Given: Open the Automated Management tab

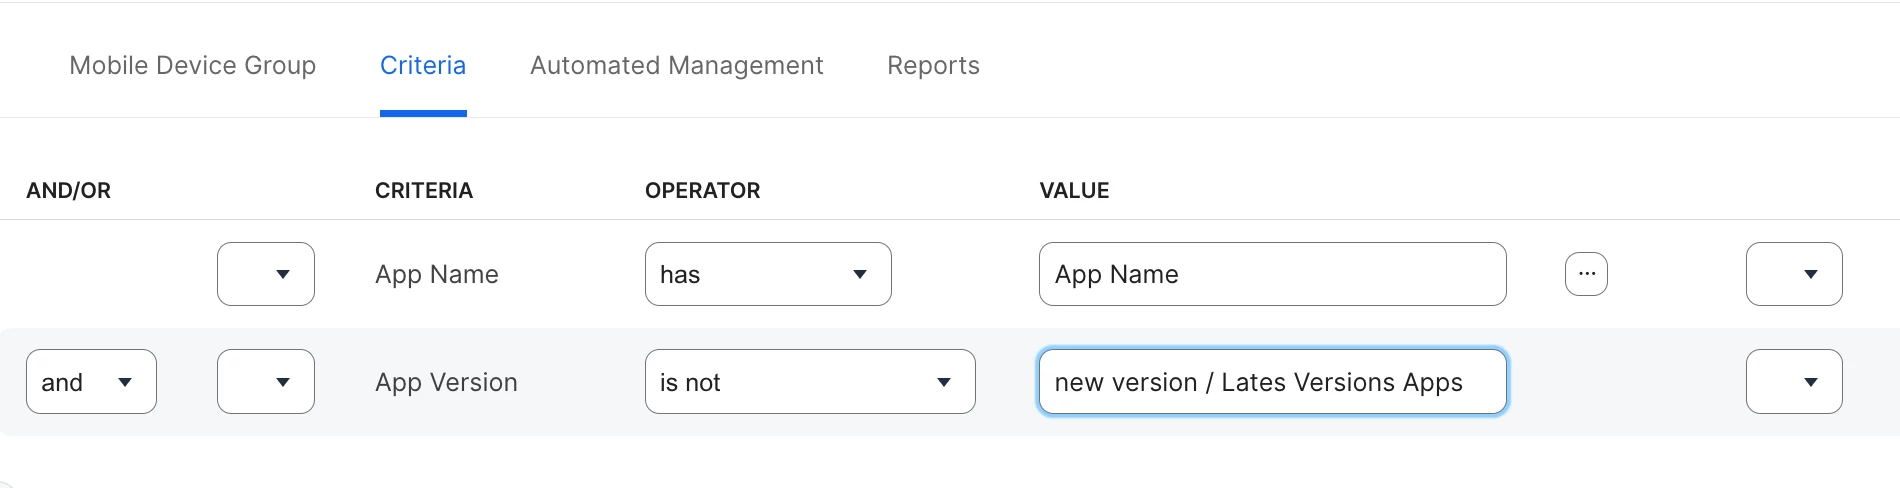Looking at the screenshot, I should pos(677,65).
